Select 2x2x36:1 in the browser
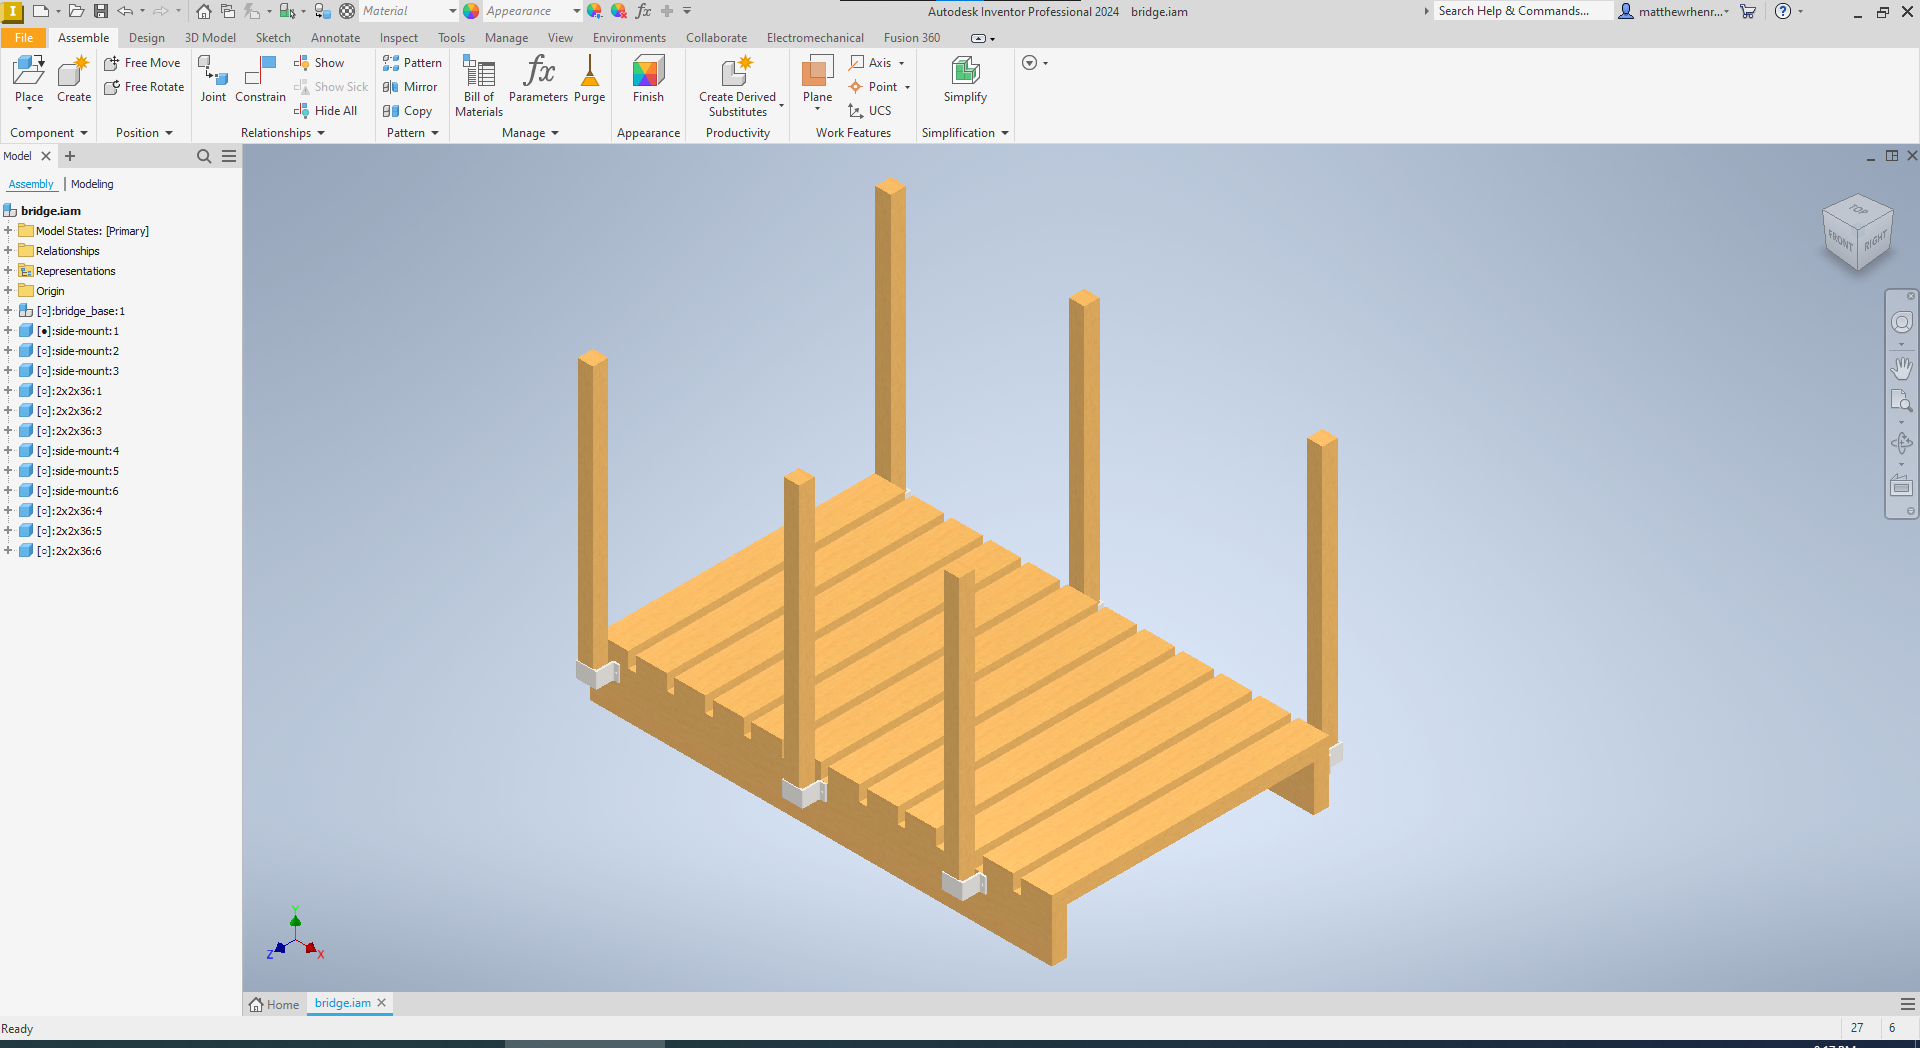 tap(69, 391)
